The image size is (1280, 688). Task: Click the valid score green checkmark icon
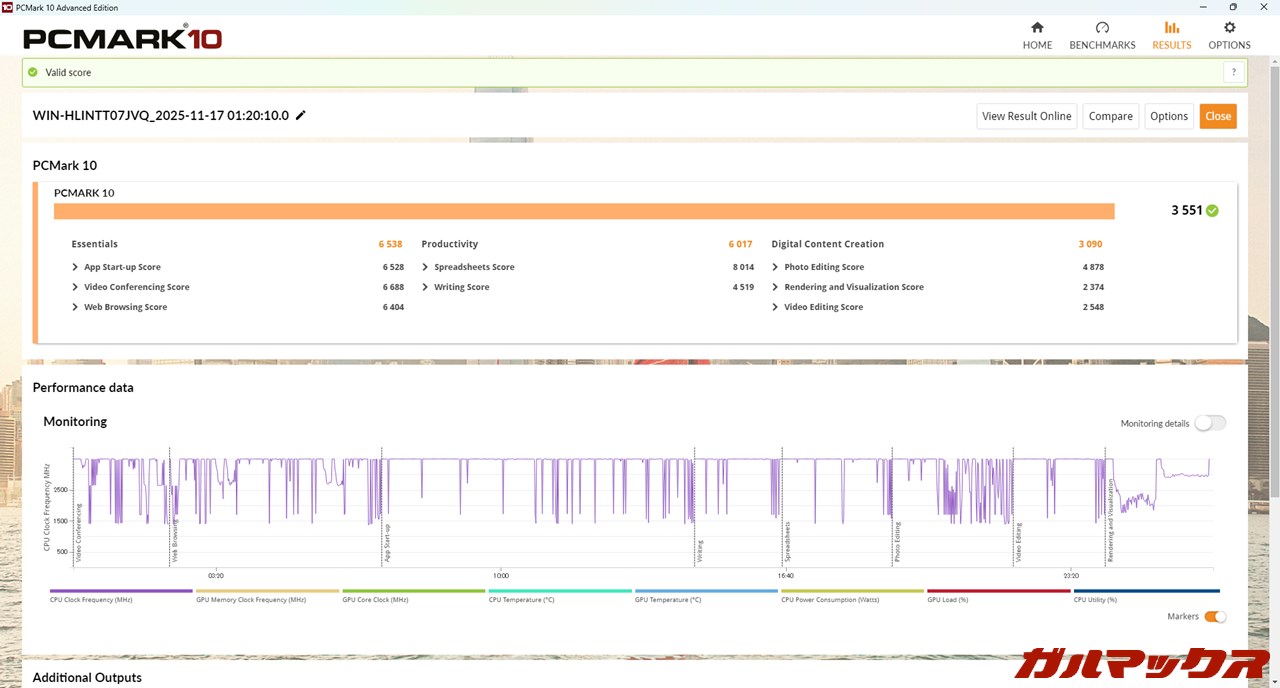click(x=33, y=72)
